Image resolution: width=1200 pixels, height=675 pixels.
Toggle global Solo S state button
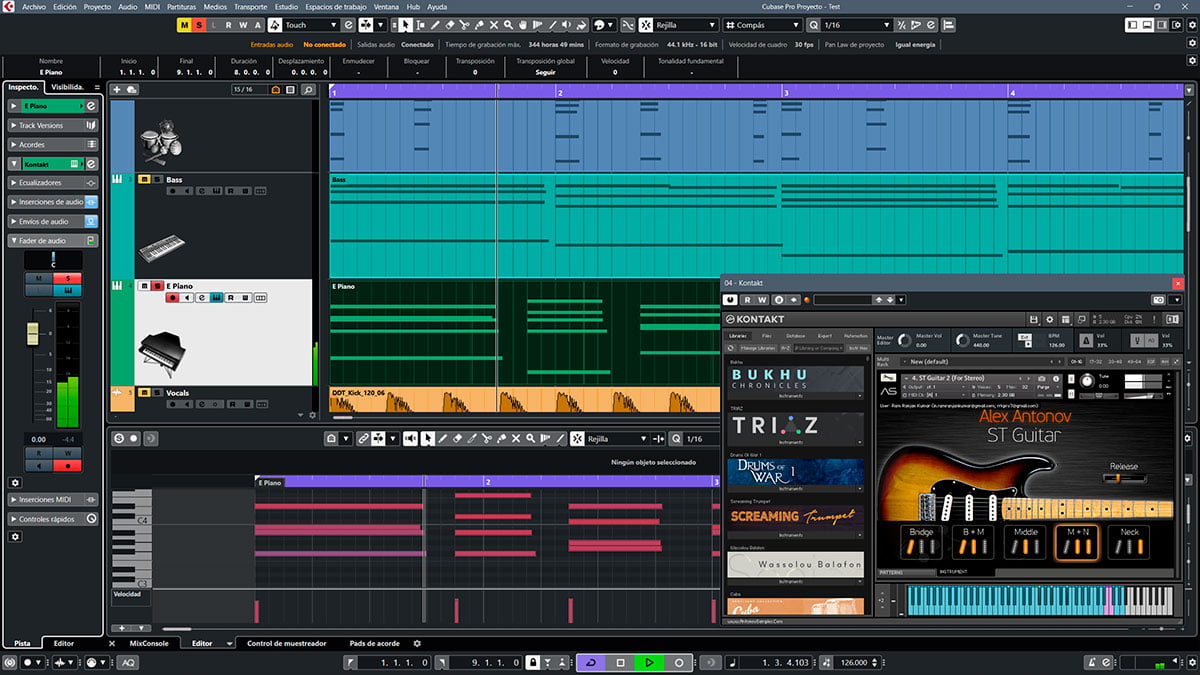click(199, 25)
